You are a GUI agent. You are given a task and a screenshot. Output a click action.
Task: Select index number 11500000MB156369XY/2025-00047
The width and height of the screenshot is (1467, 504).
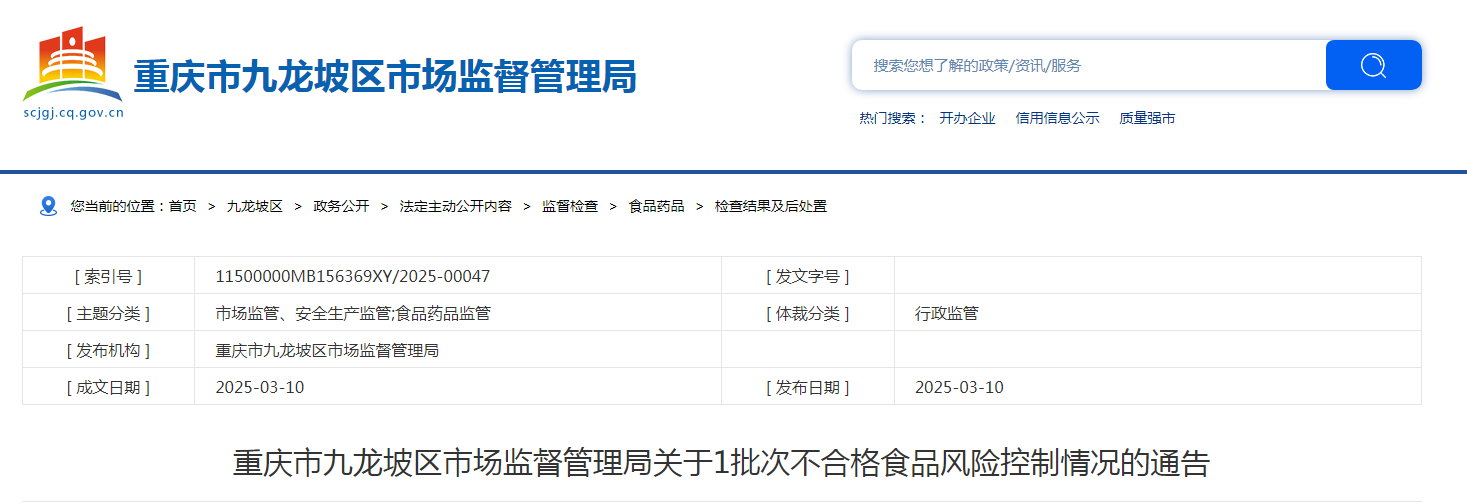coord(353,276)
